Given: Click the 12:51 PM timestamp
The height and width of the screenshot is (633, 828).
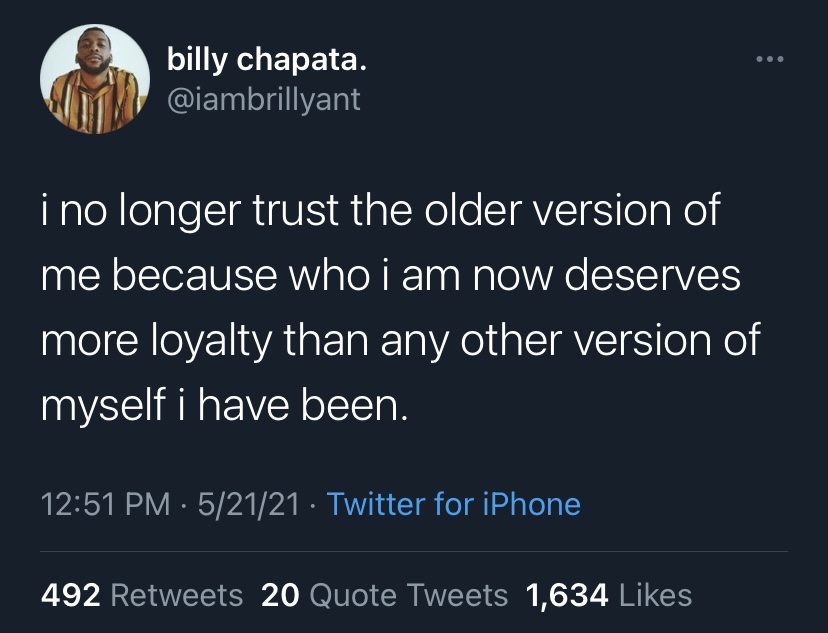Looking at the screenshot, I should tap(105, 504).
